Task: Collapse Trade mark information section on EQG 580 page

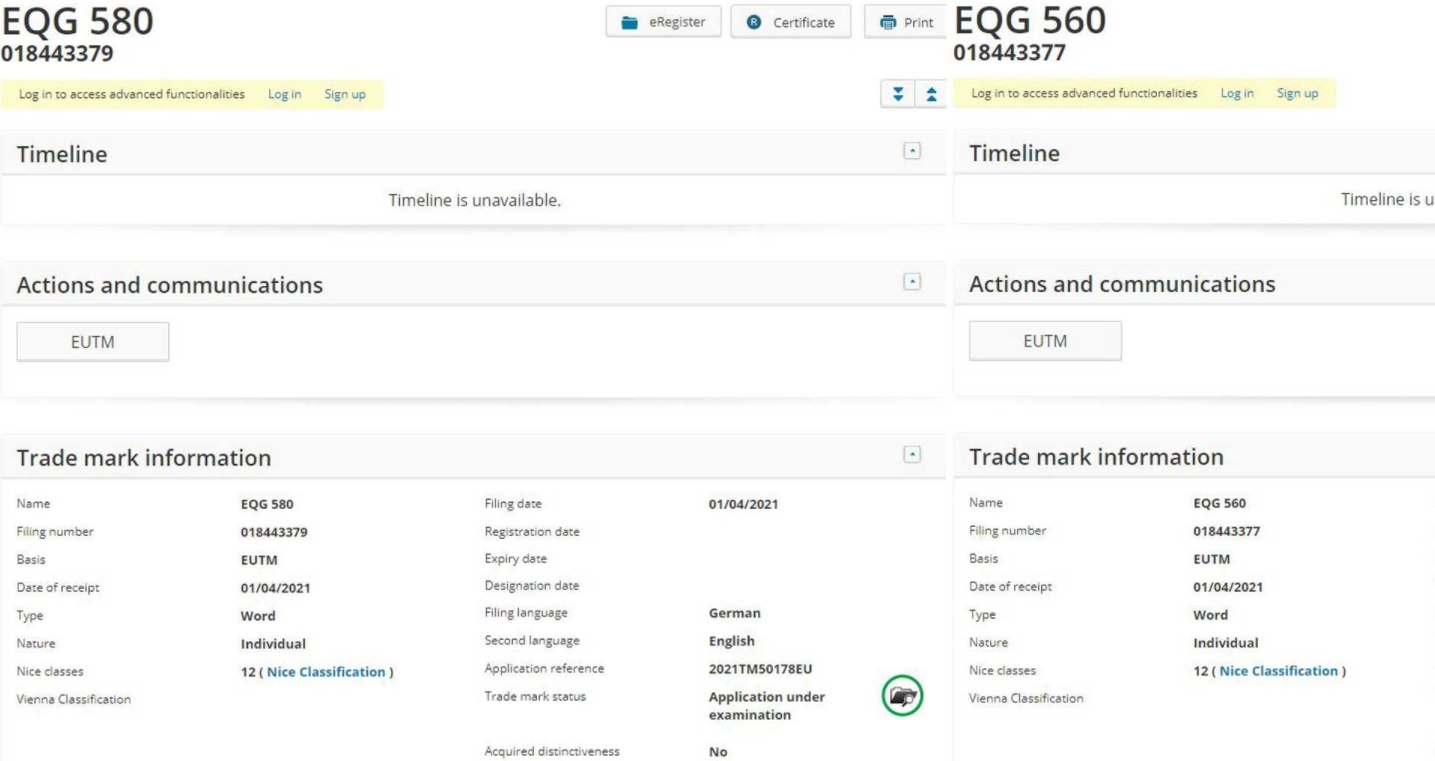Action: click(x=911, y=454)
